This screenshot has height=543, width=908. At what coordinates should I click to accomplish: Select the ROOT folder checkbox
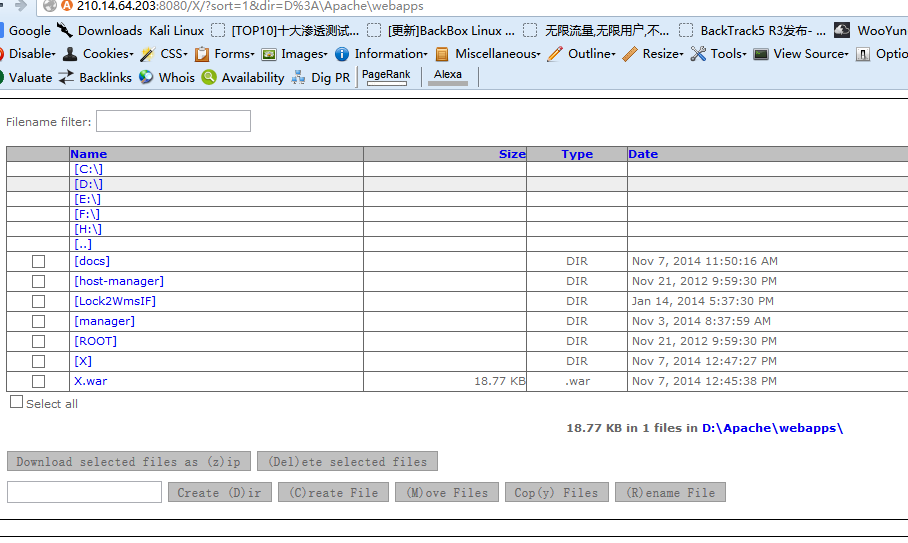[38, 342]
